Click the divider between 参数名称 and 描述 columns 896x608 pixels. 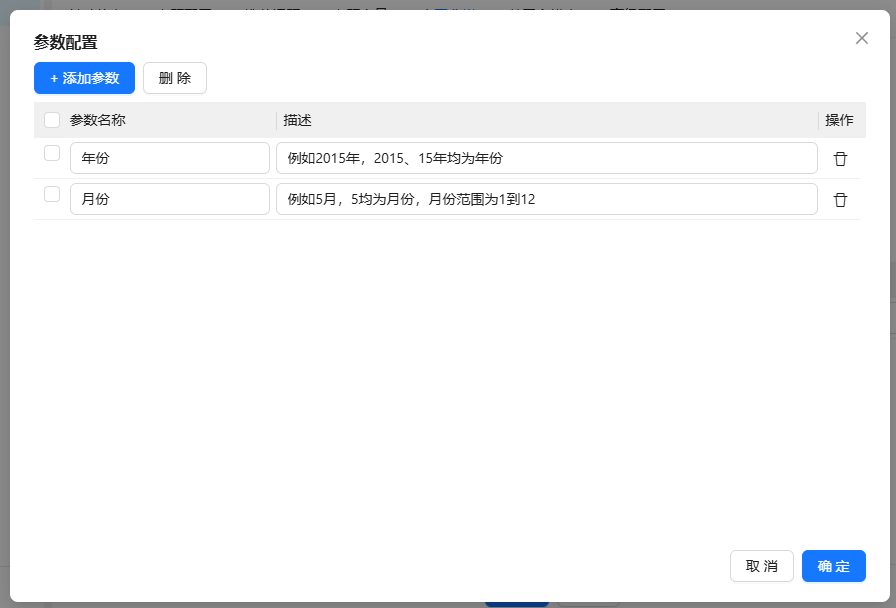click(277, 120)
